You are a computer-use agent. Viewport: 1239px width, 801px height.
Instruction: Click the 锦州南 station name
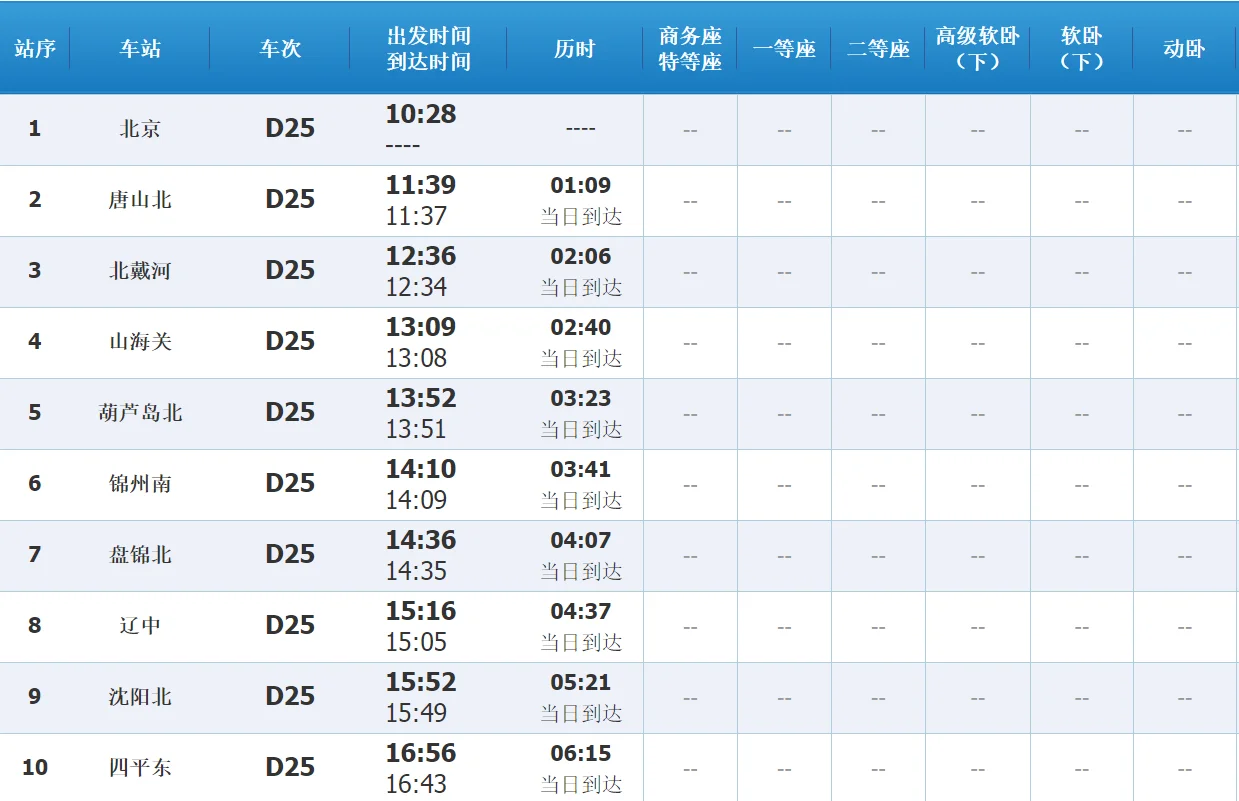pos(139,484)
